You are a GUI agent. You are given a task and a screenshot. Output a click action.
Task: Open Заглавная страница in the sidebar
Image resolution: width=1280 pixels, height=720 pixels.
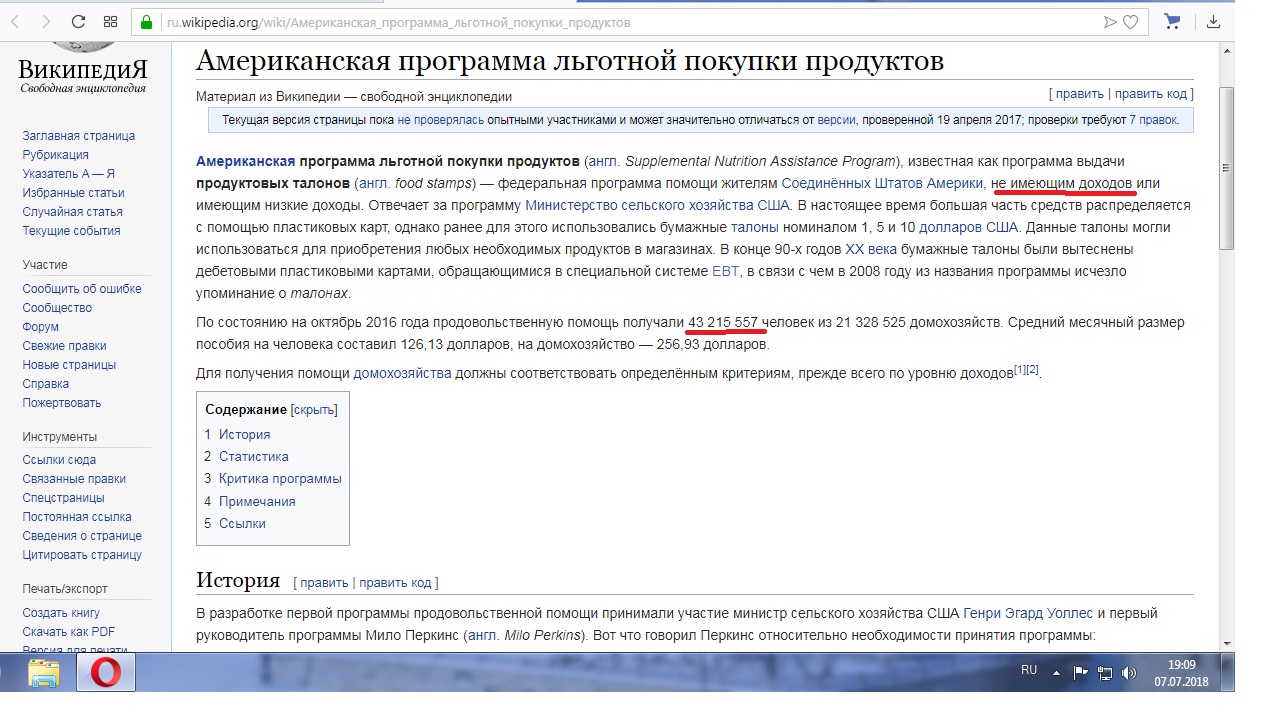pos(79,136)
